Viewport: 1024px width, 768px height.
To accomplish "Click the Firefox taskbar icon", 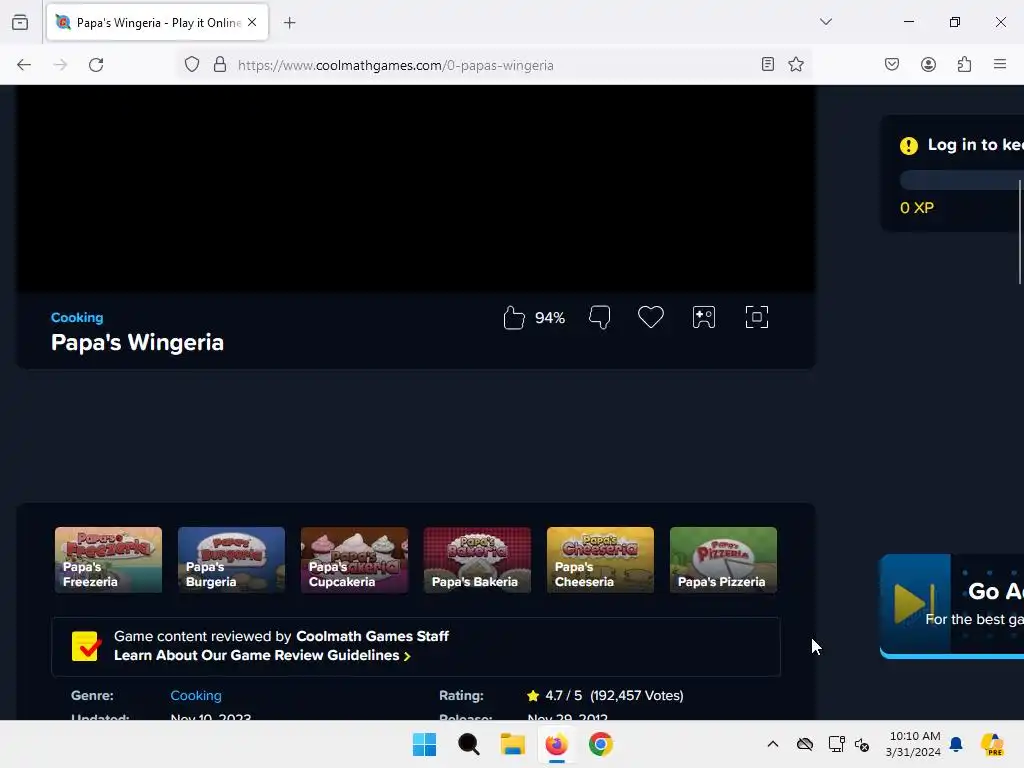I will tap(556, 744).
